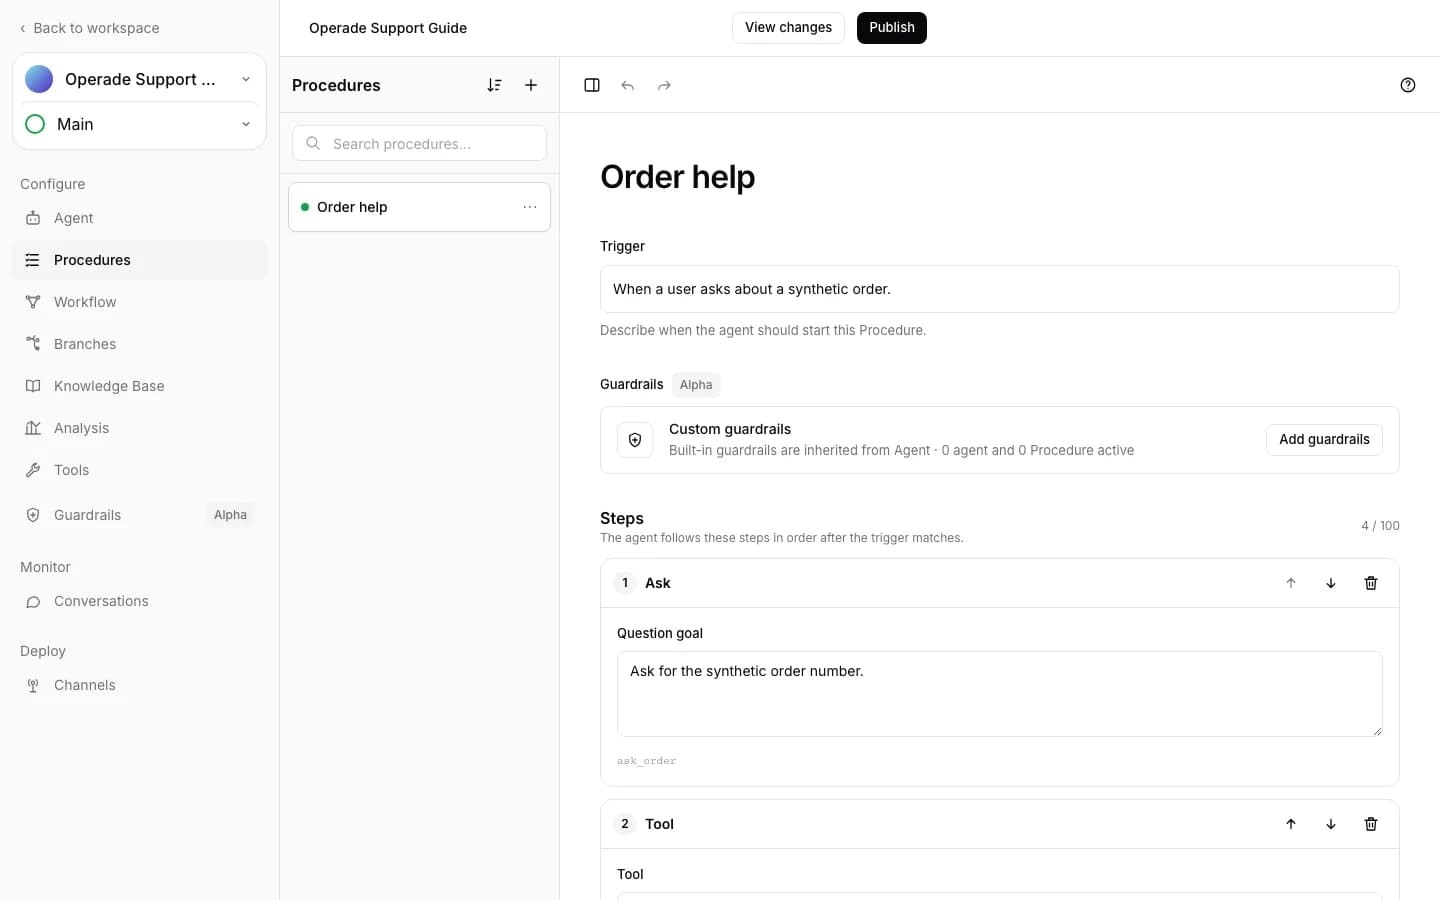Open Guardrails Alpha in sidebar

tap(139, 515)
